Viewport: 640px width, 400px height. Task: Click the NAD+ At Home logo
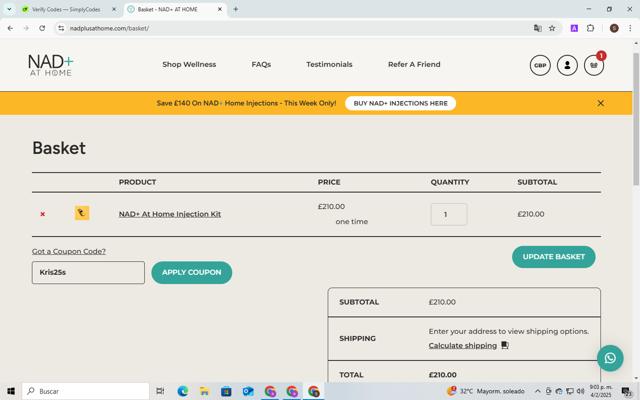(x=51, y=65)
